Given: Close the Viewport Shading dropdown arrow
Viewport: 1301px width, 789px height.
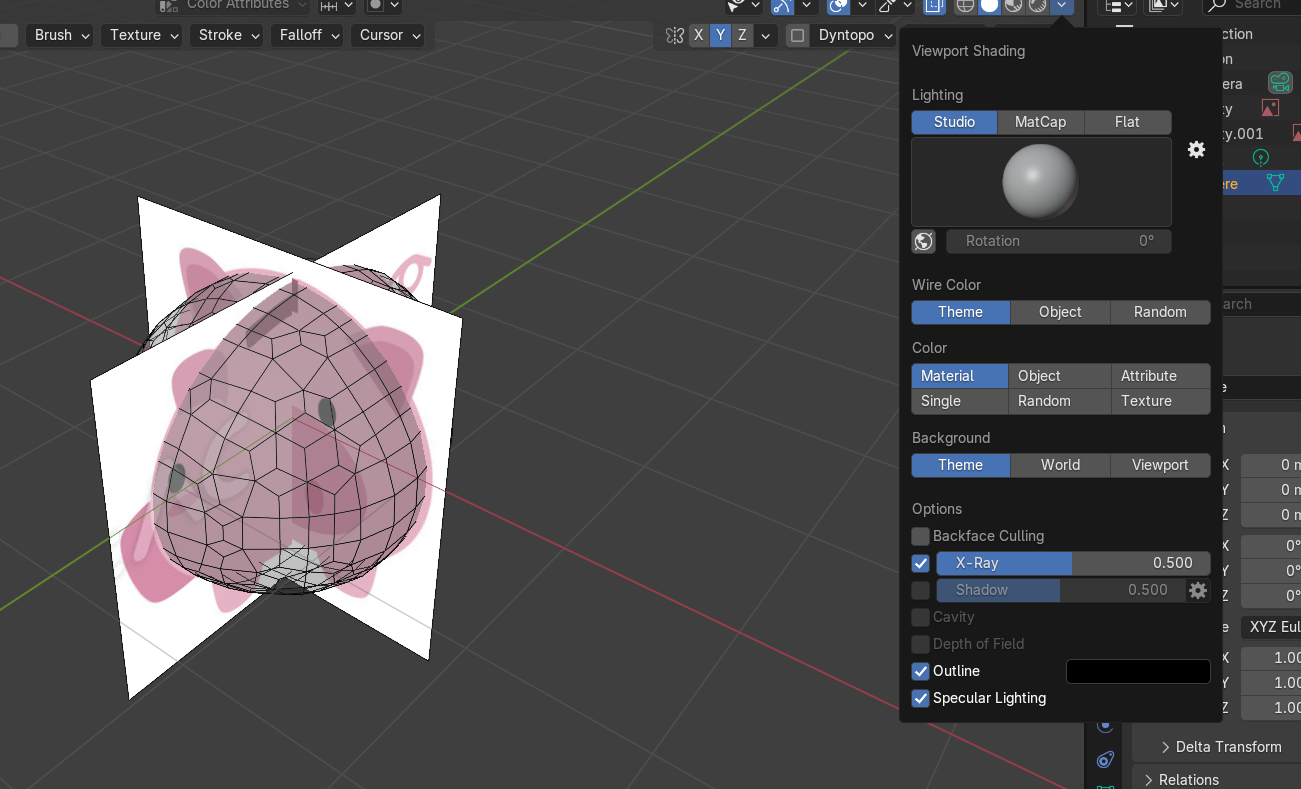Looking at the screenshot, I should tap(1062, 5).
